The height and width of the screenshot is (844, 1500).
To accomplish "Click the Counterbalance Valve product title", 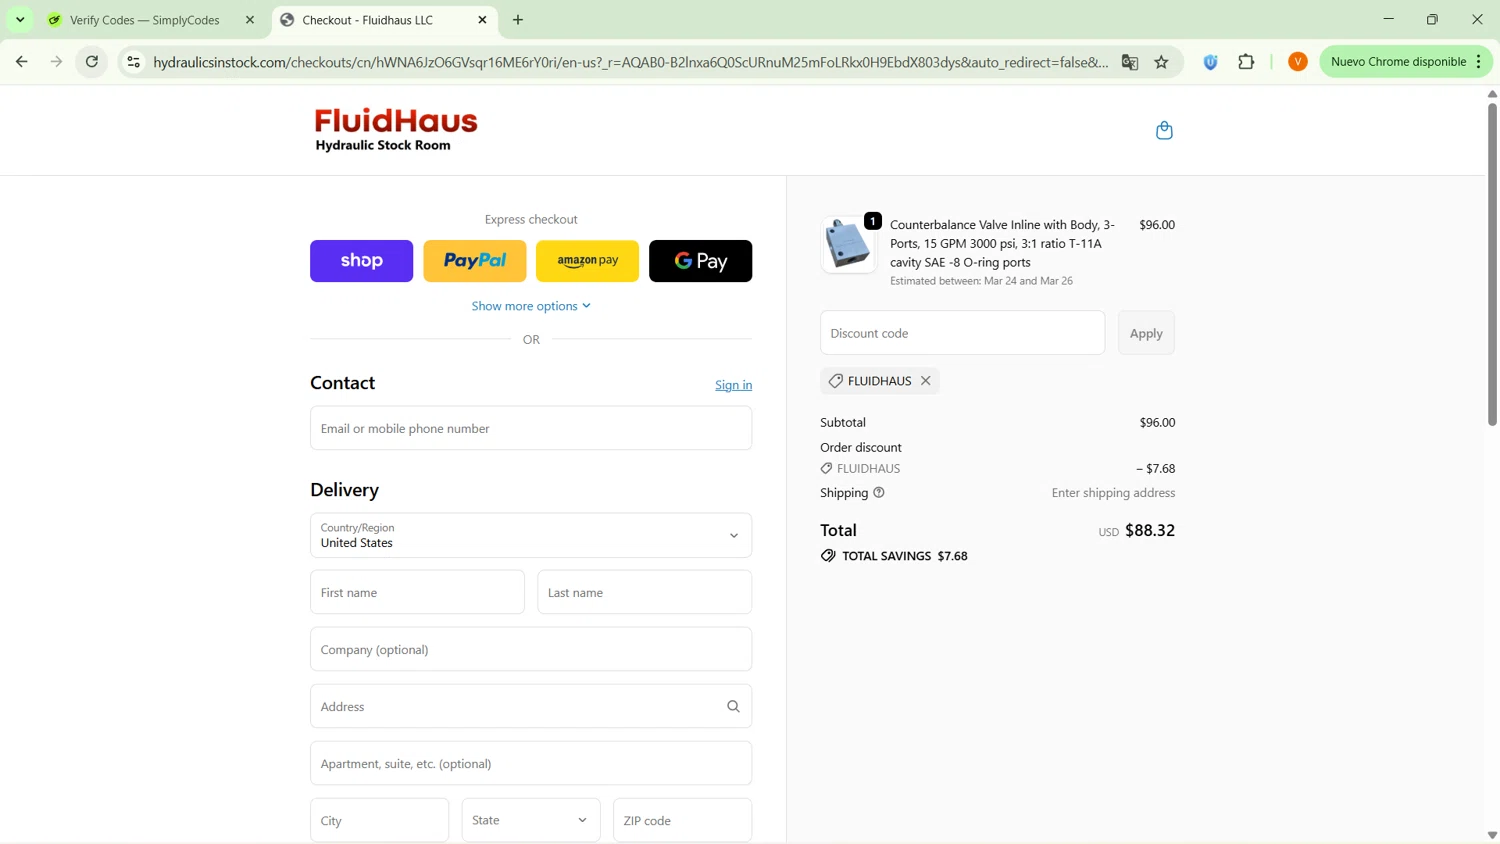I will (x=1003, y=243).
